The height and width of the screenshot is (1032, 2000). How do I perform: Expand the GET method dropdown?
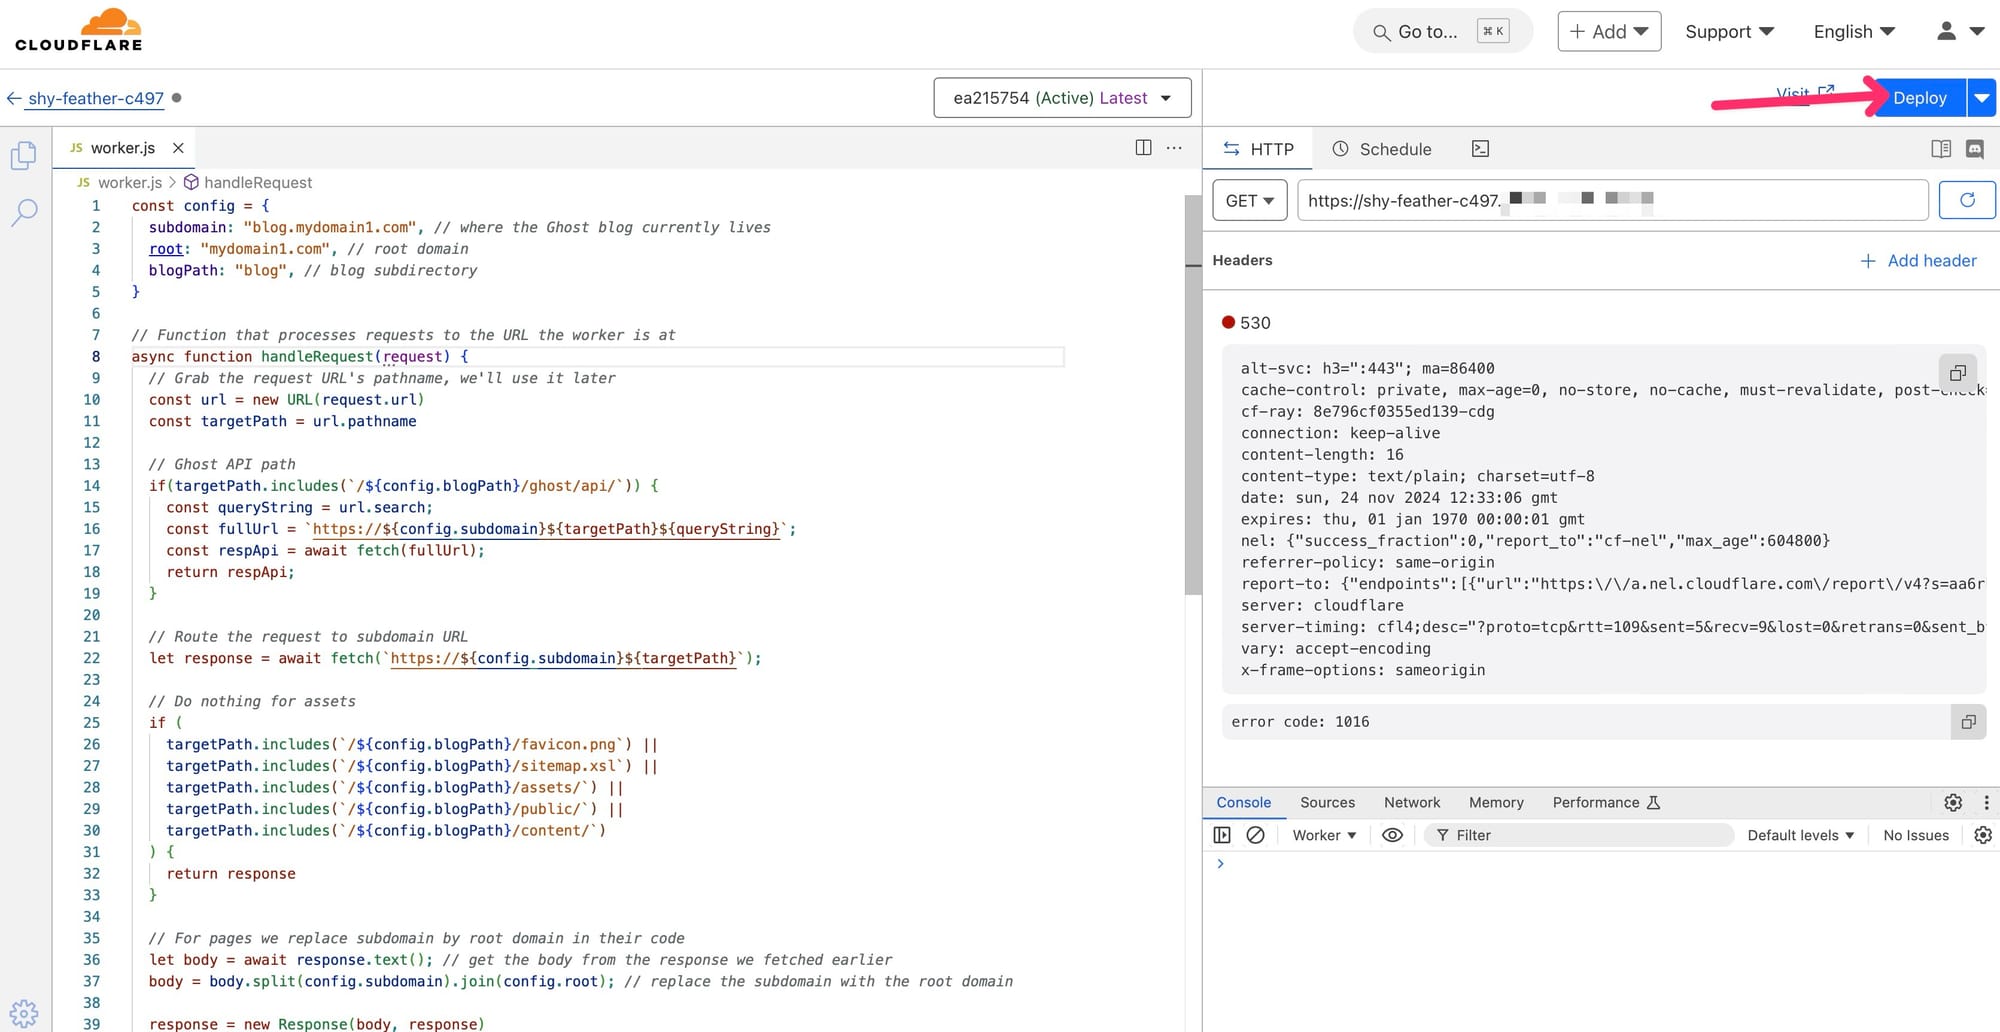tap(1249, 200)
